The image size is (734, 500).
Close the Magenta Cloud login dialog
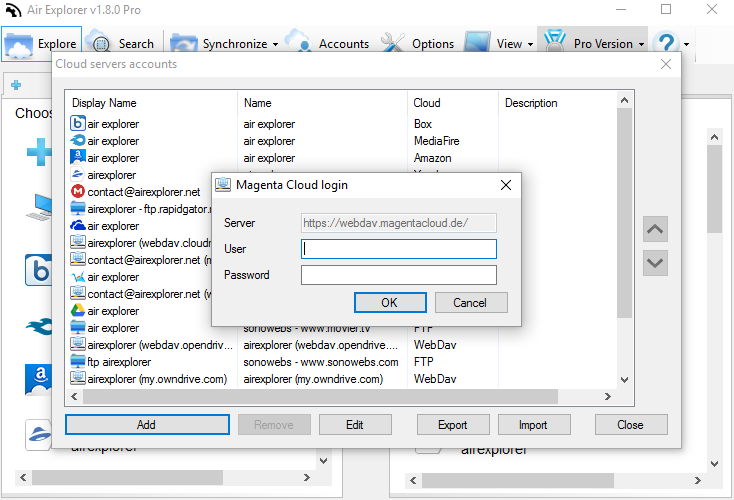click(506, 185)
